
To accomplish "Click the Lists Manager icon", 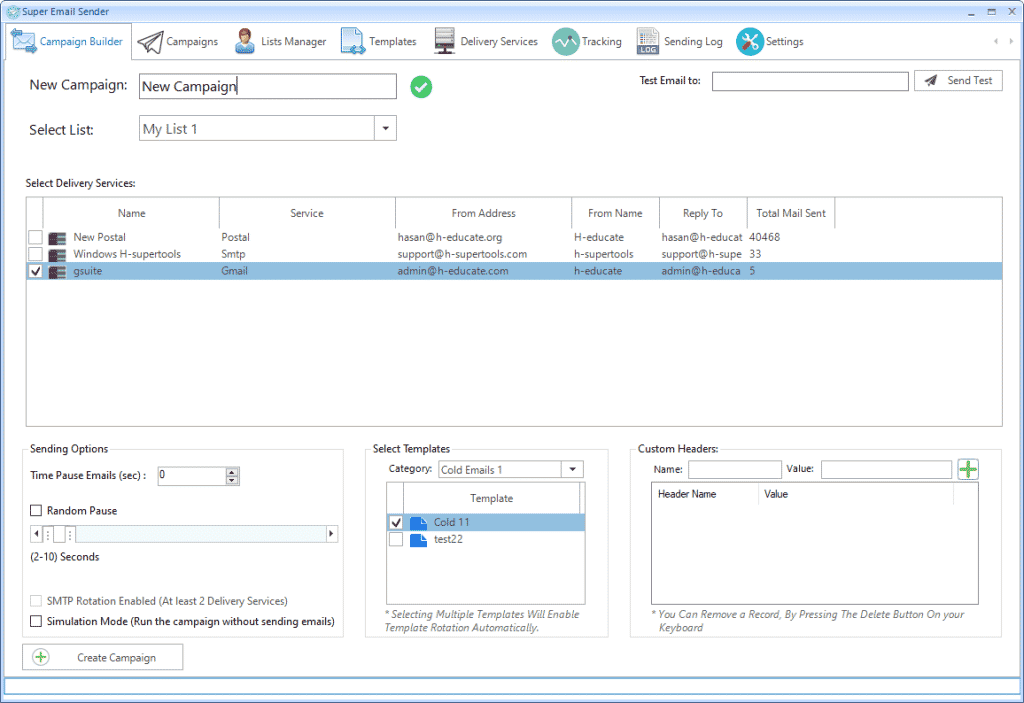I will (x=243, y=41).
